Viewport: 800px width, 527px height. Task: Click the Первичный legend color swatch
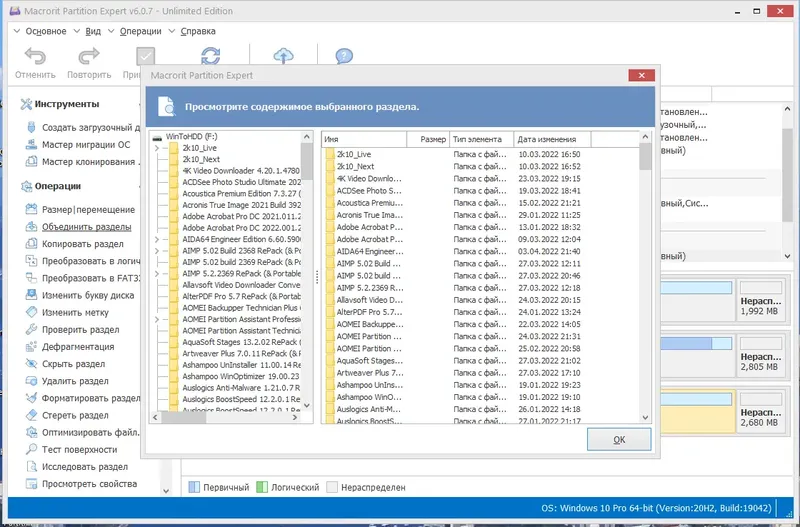coord(194,487)
